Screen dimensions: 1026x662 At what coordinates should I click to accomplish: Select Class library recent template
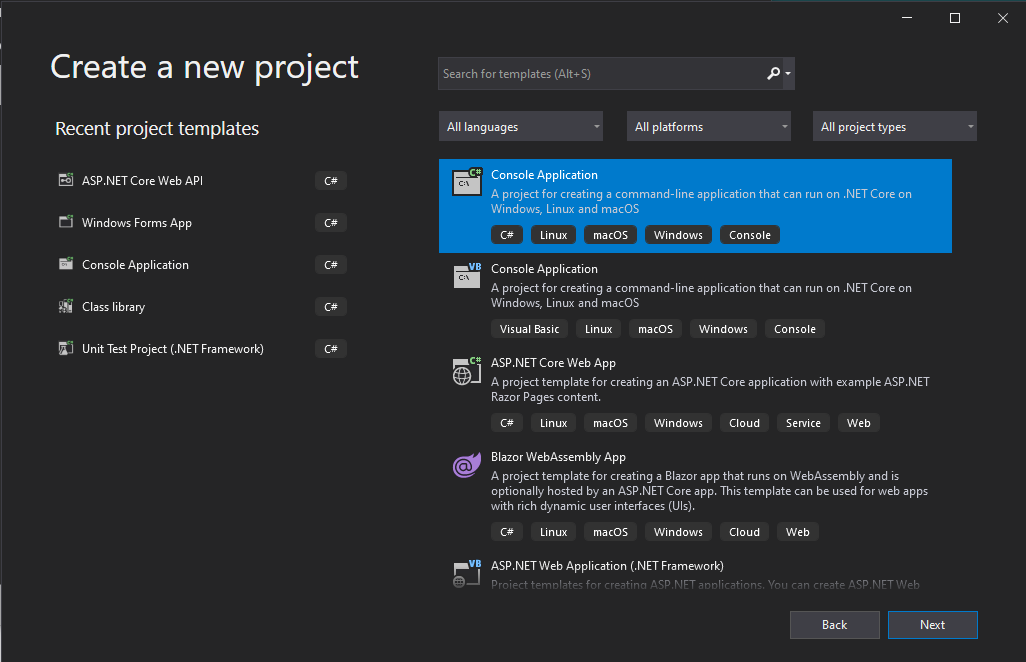click(x=113, y=307)
